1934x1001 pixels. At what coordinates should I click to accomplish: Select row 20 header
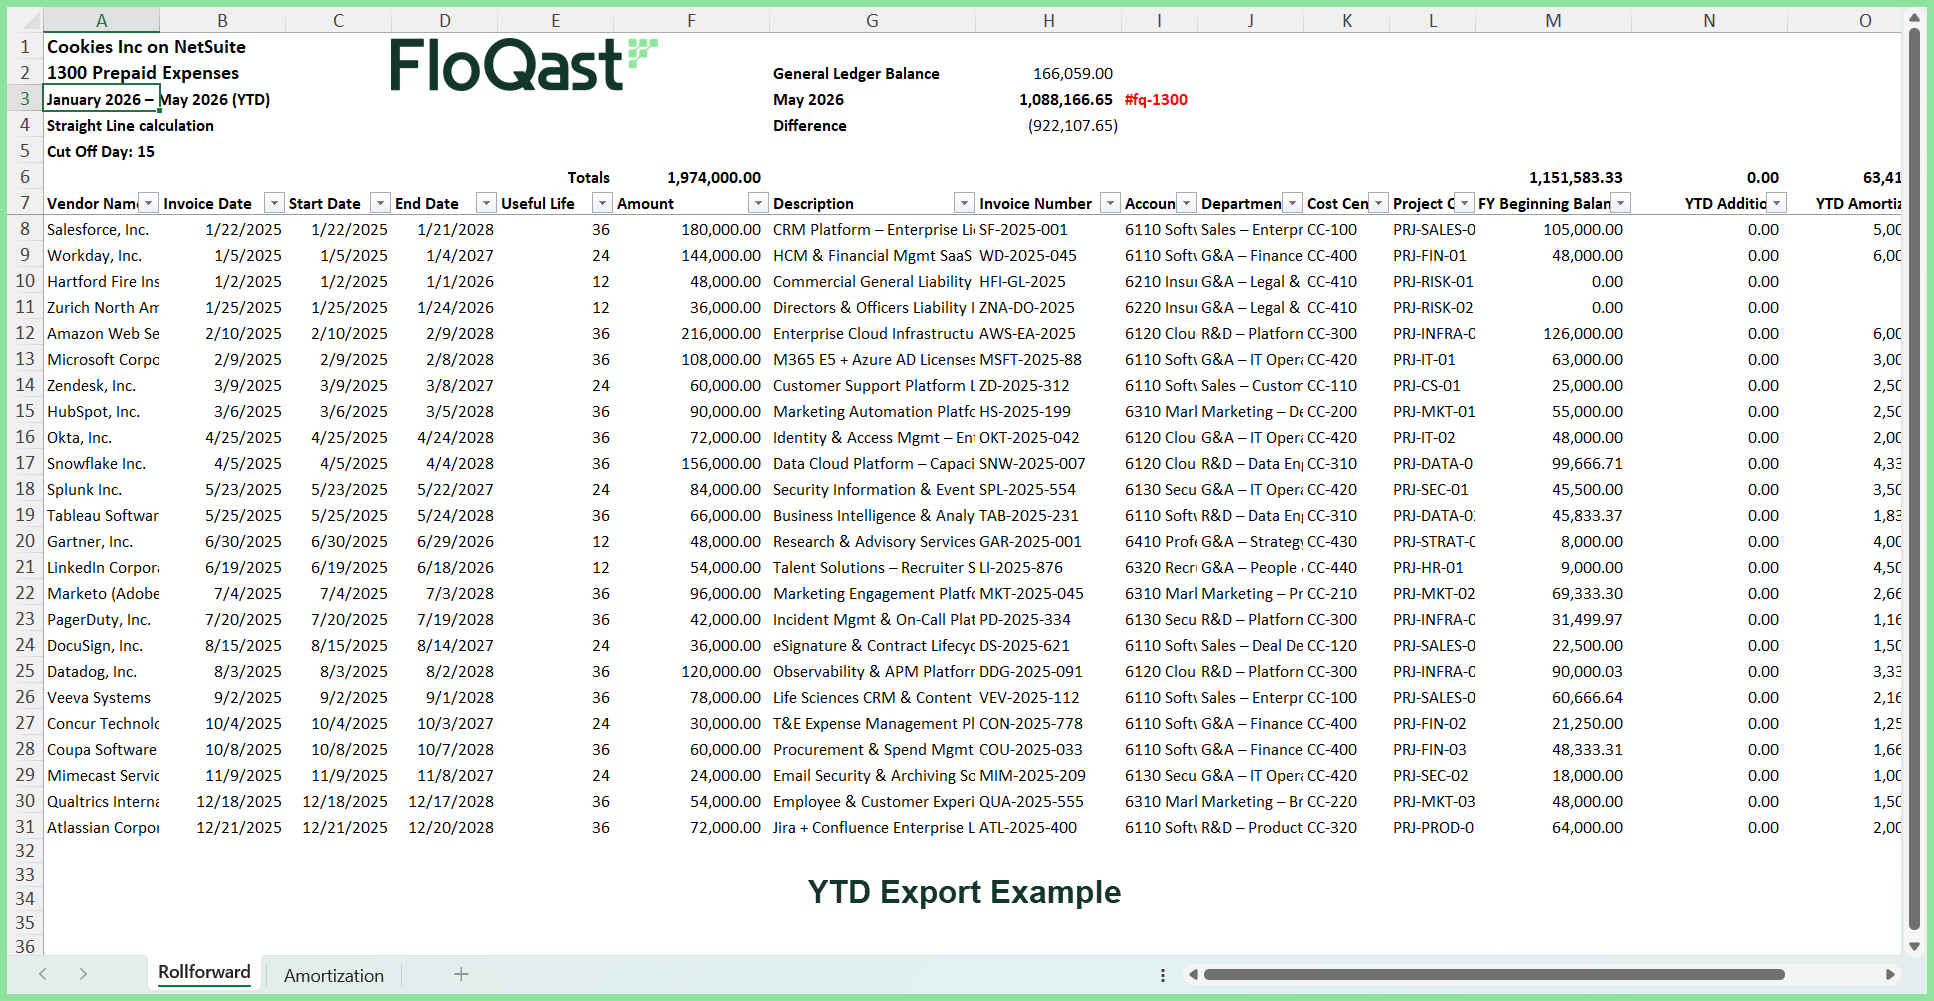pos(25,541)
